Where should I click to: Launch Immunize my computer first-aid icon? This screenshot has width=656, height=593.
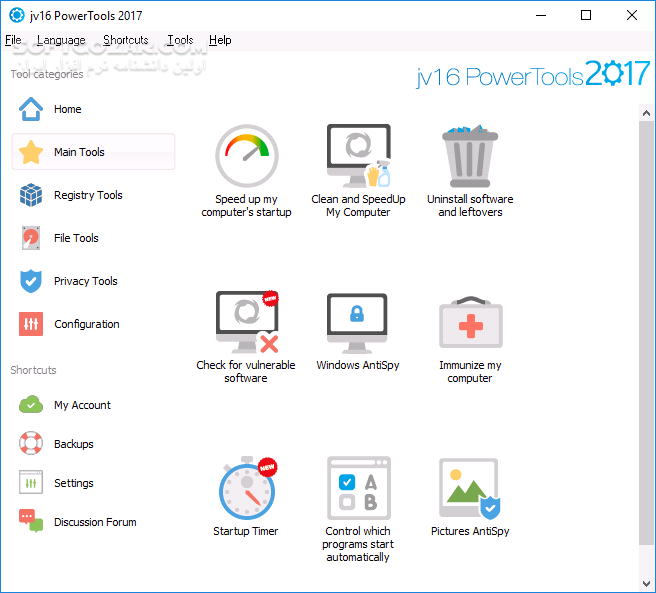pos(471,322)
